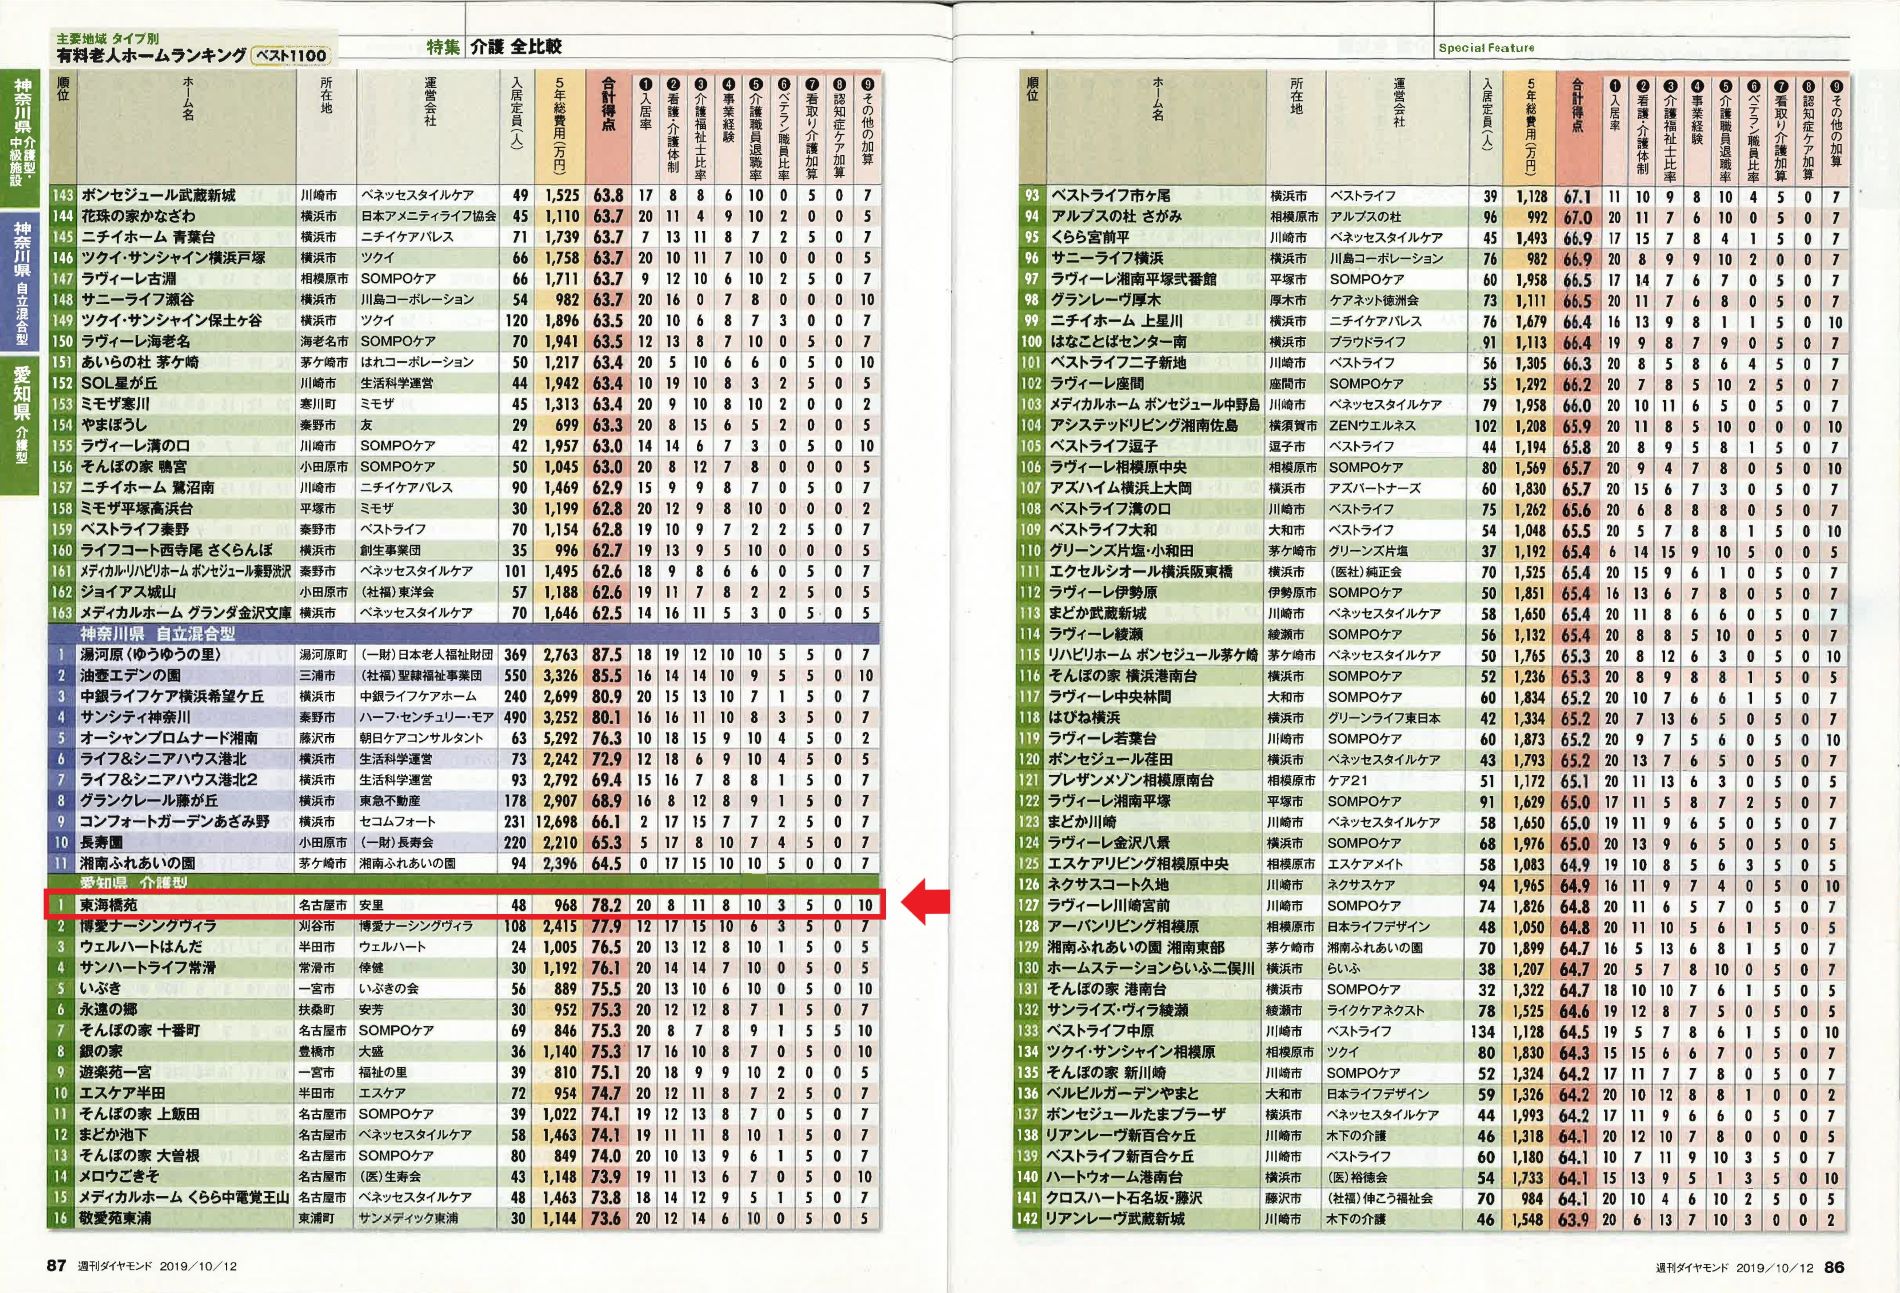Click the Special Feature label
The width and height of the screenshot is (1900, 1293).
pos(1486,48)
